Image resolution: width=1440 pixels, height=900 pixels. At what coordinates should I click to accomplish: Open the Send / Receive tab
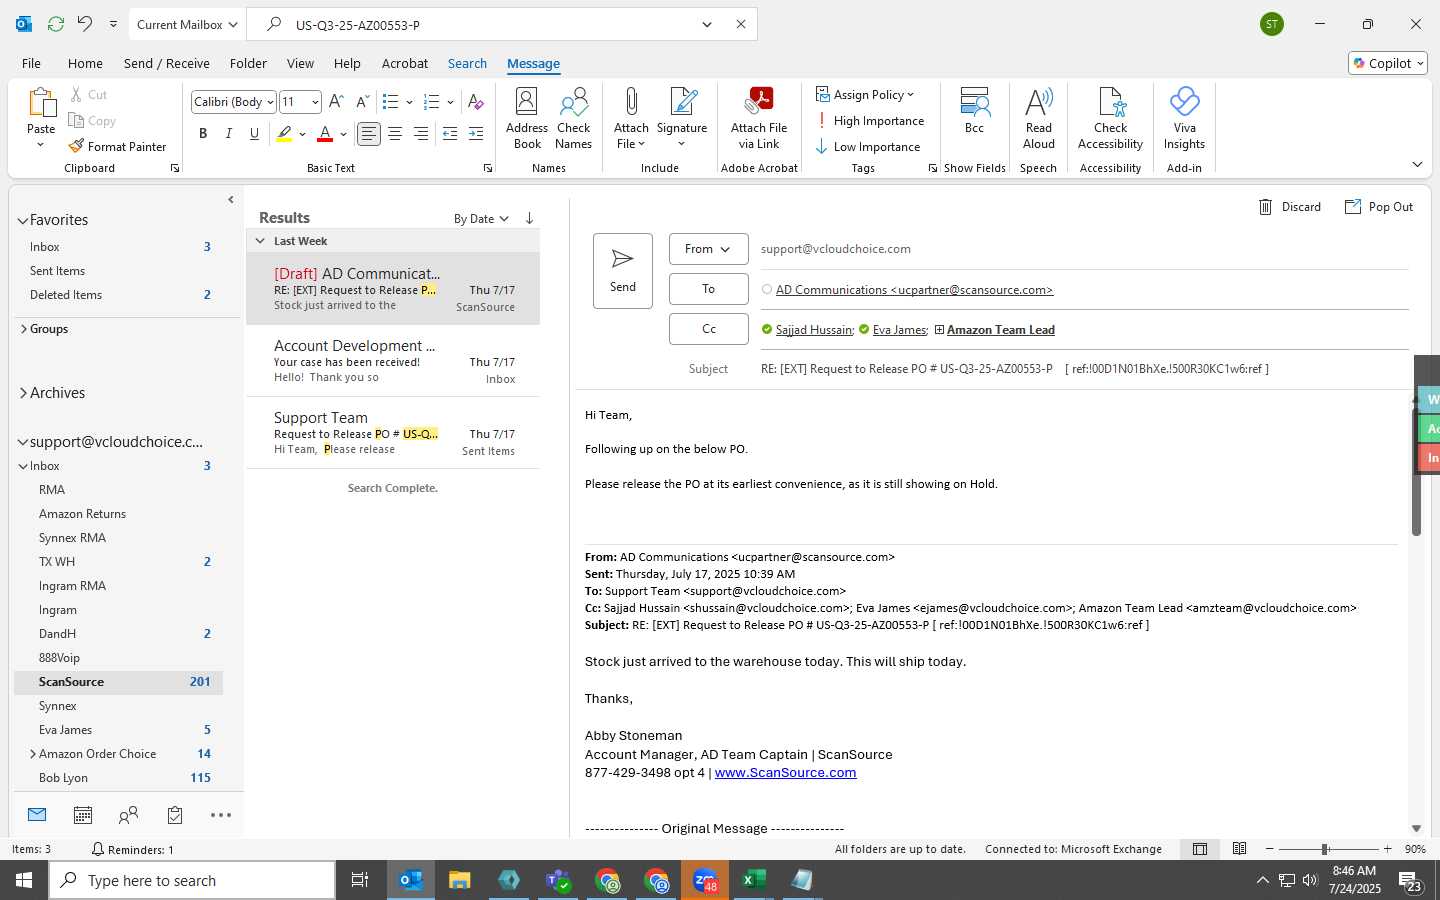[x=167, y=63]
